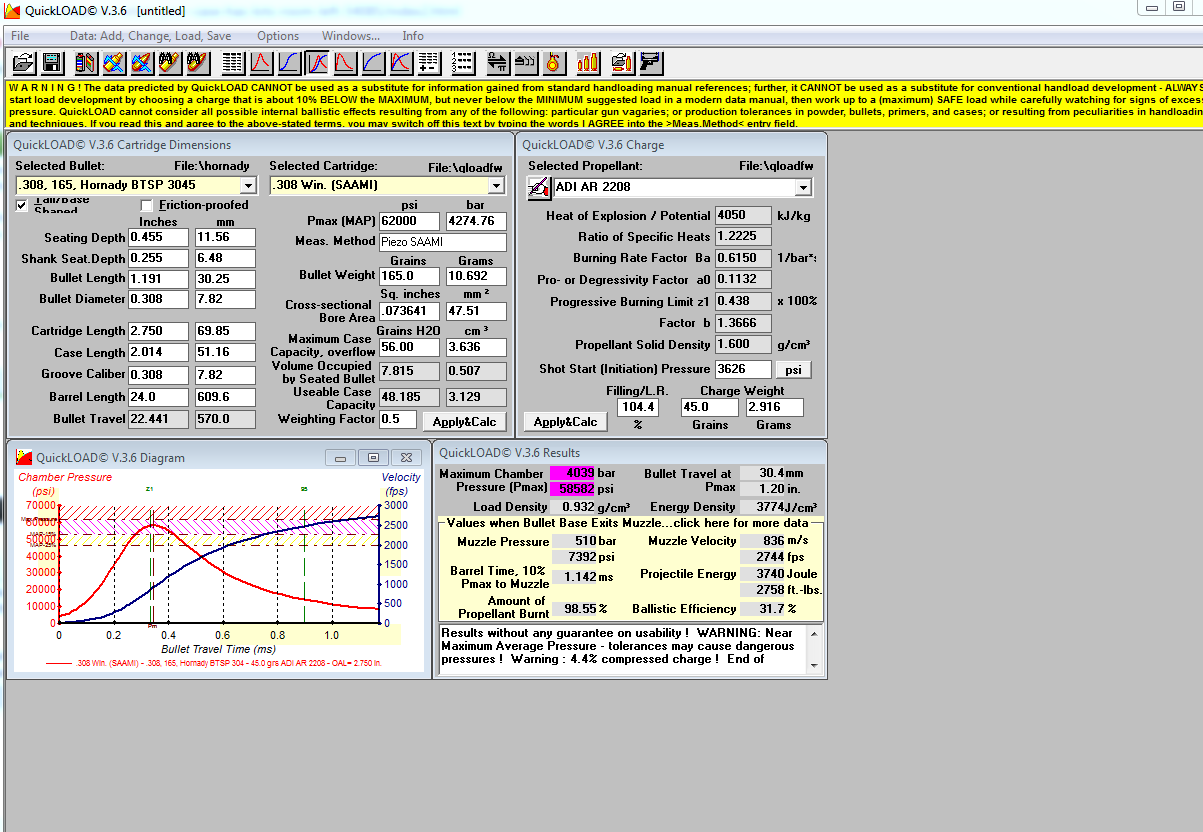Click the Bullet Weight grains field
Image resolution: width=1203 pixels, height=832 pixels.
pyautogui.click(x=410, y=275)
